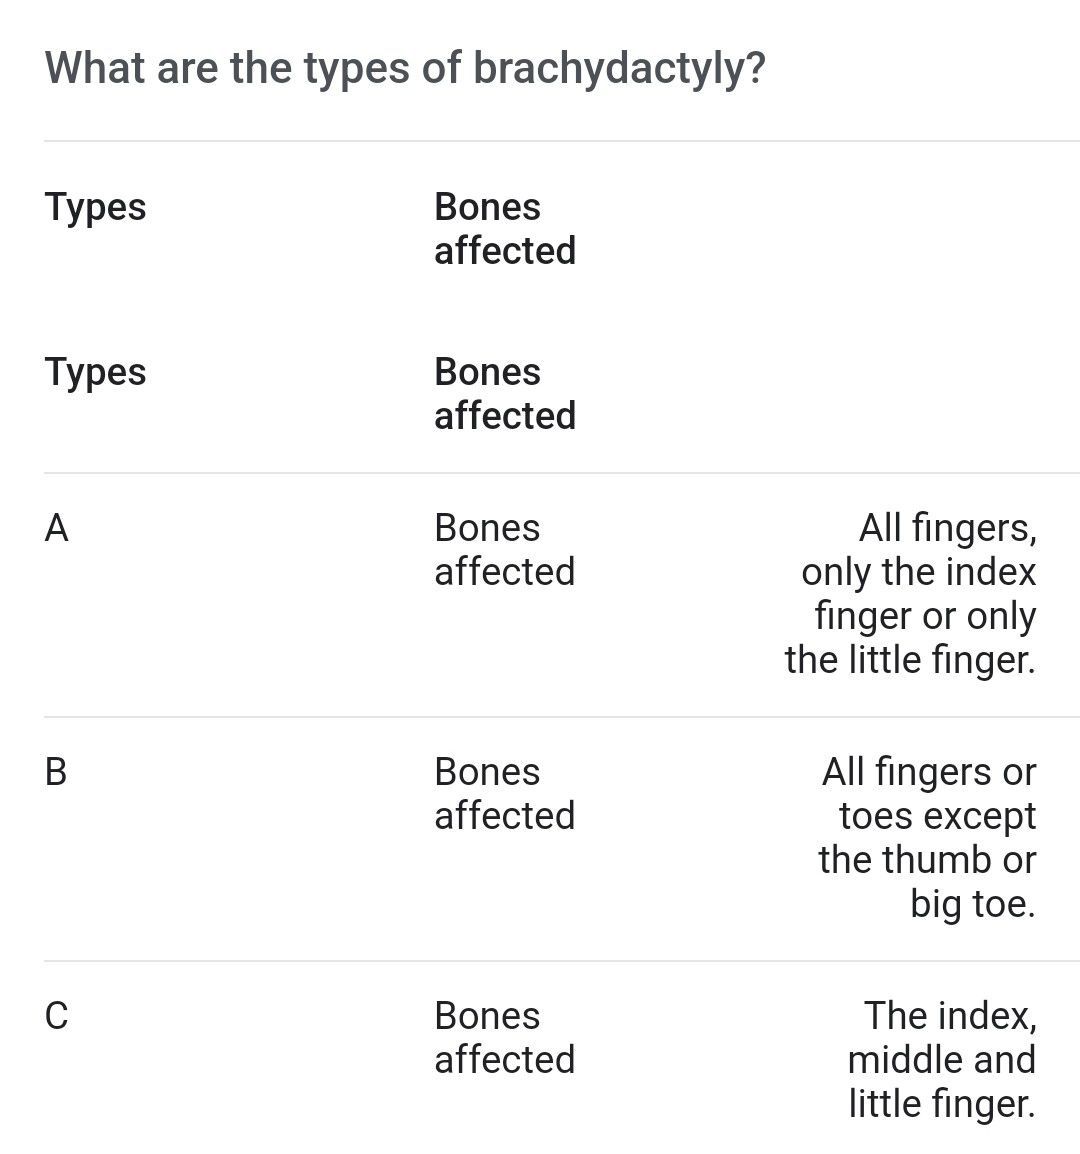Click the divider line below the heading
Screen dimensions: 1080x1154
[x=560, y=141]
